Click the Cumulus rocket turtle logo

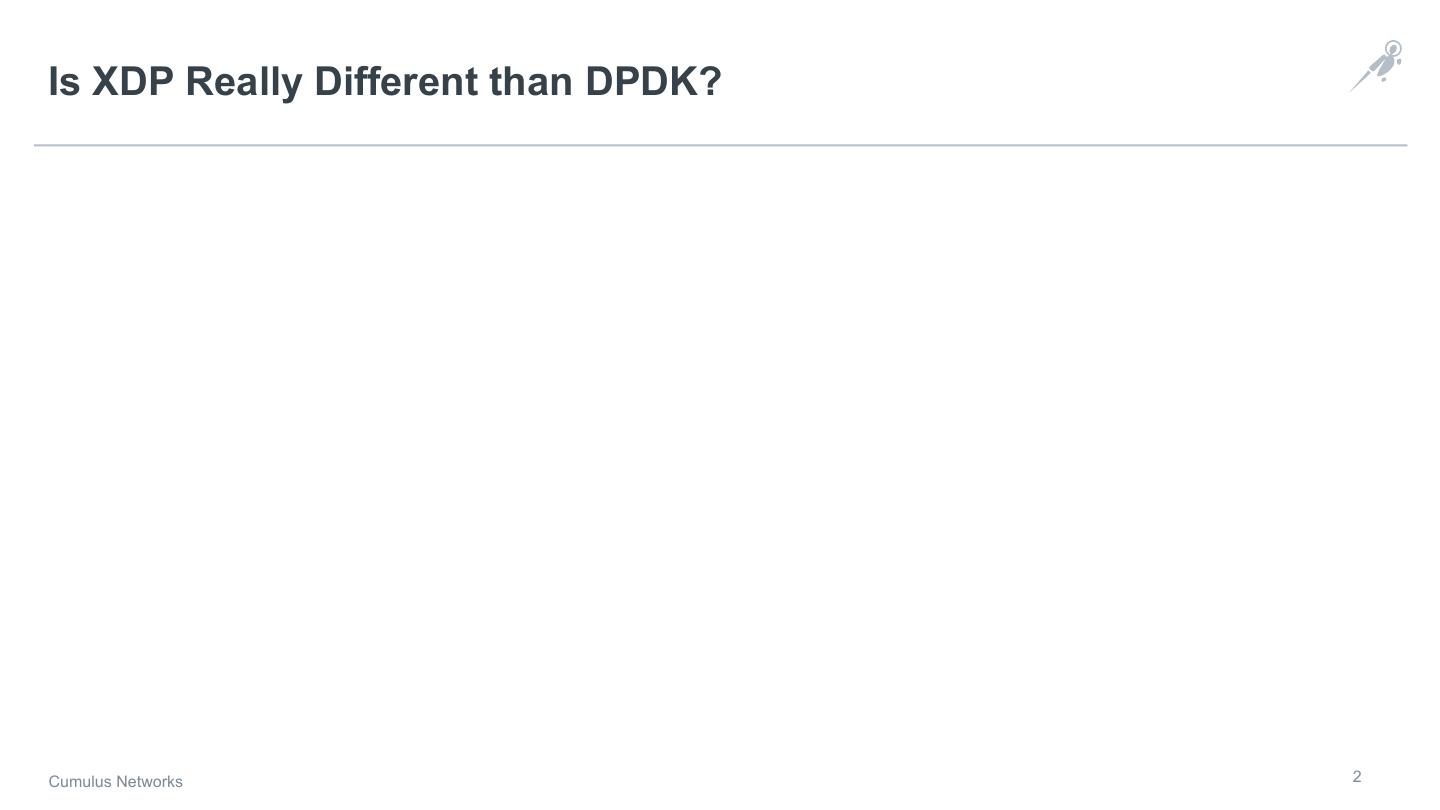pyautogui.click(x=1380, y=66)
